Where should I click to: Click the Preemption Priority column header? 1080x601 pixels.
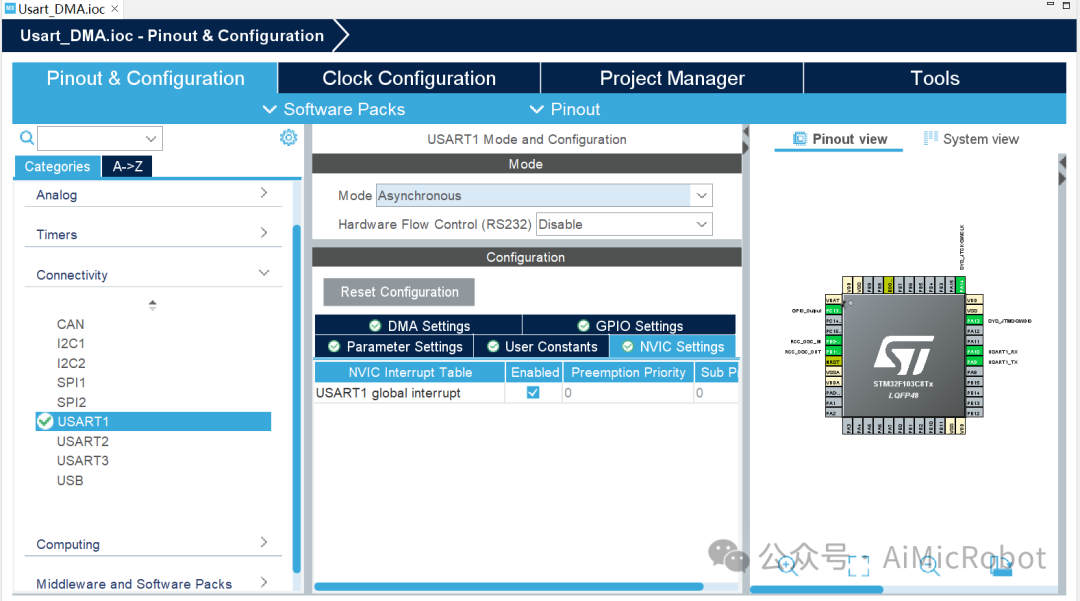tap(628, 372)
